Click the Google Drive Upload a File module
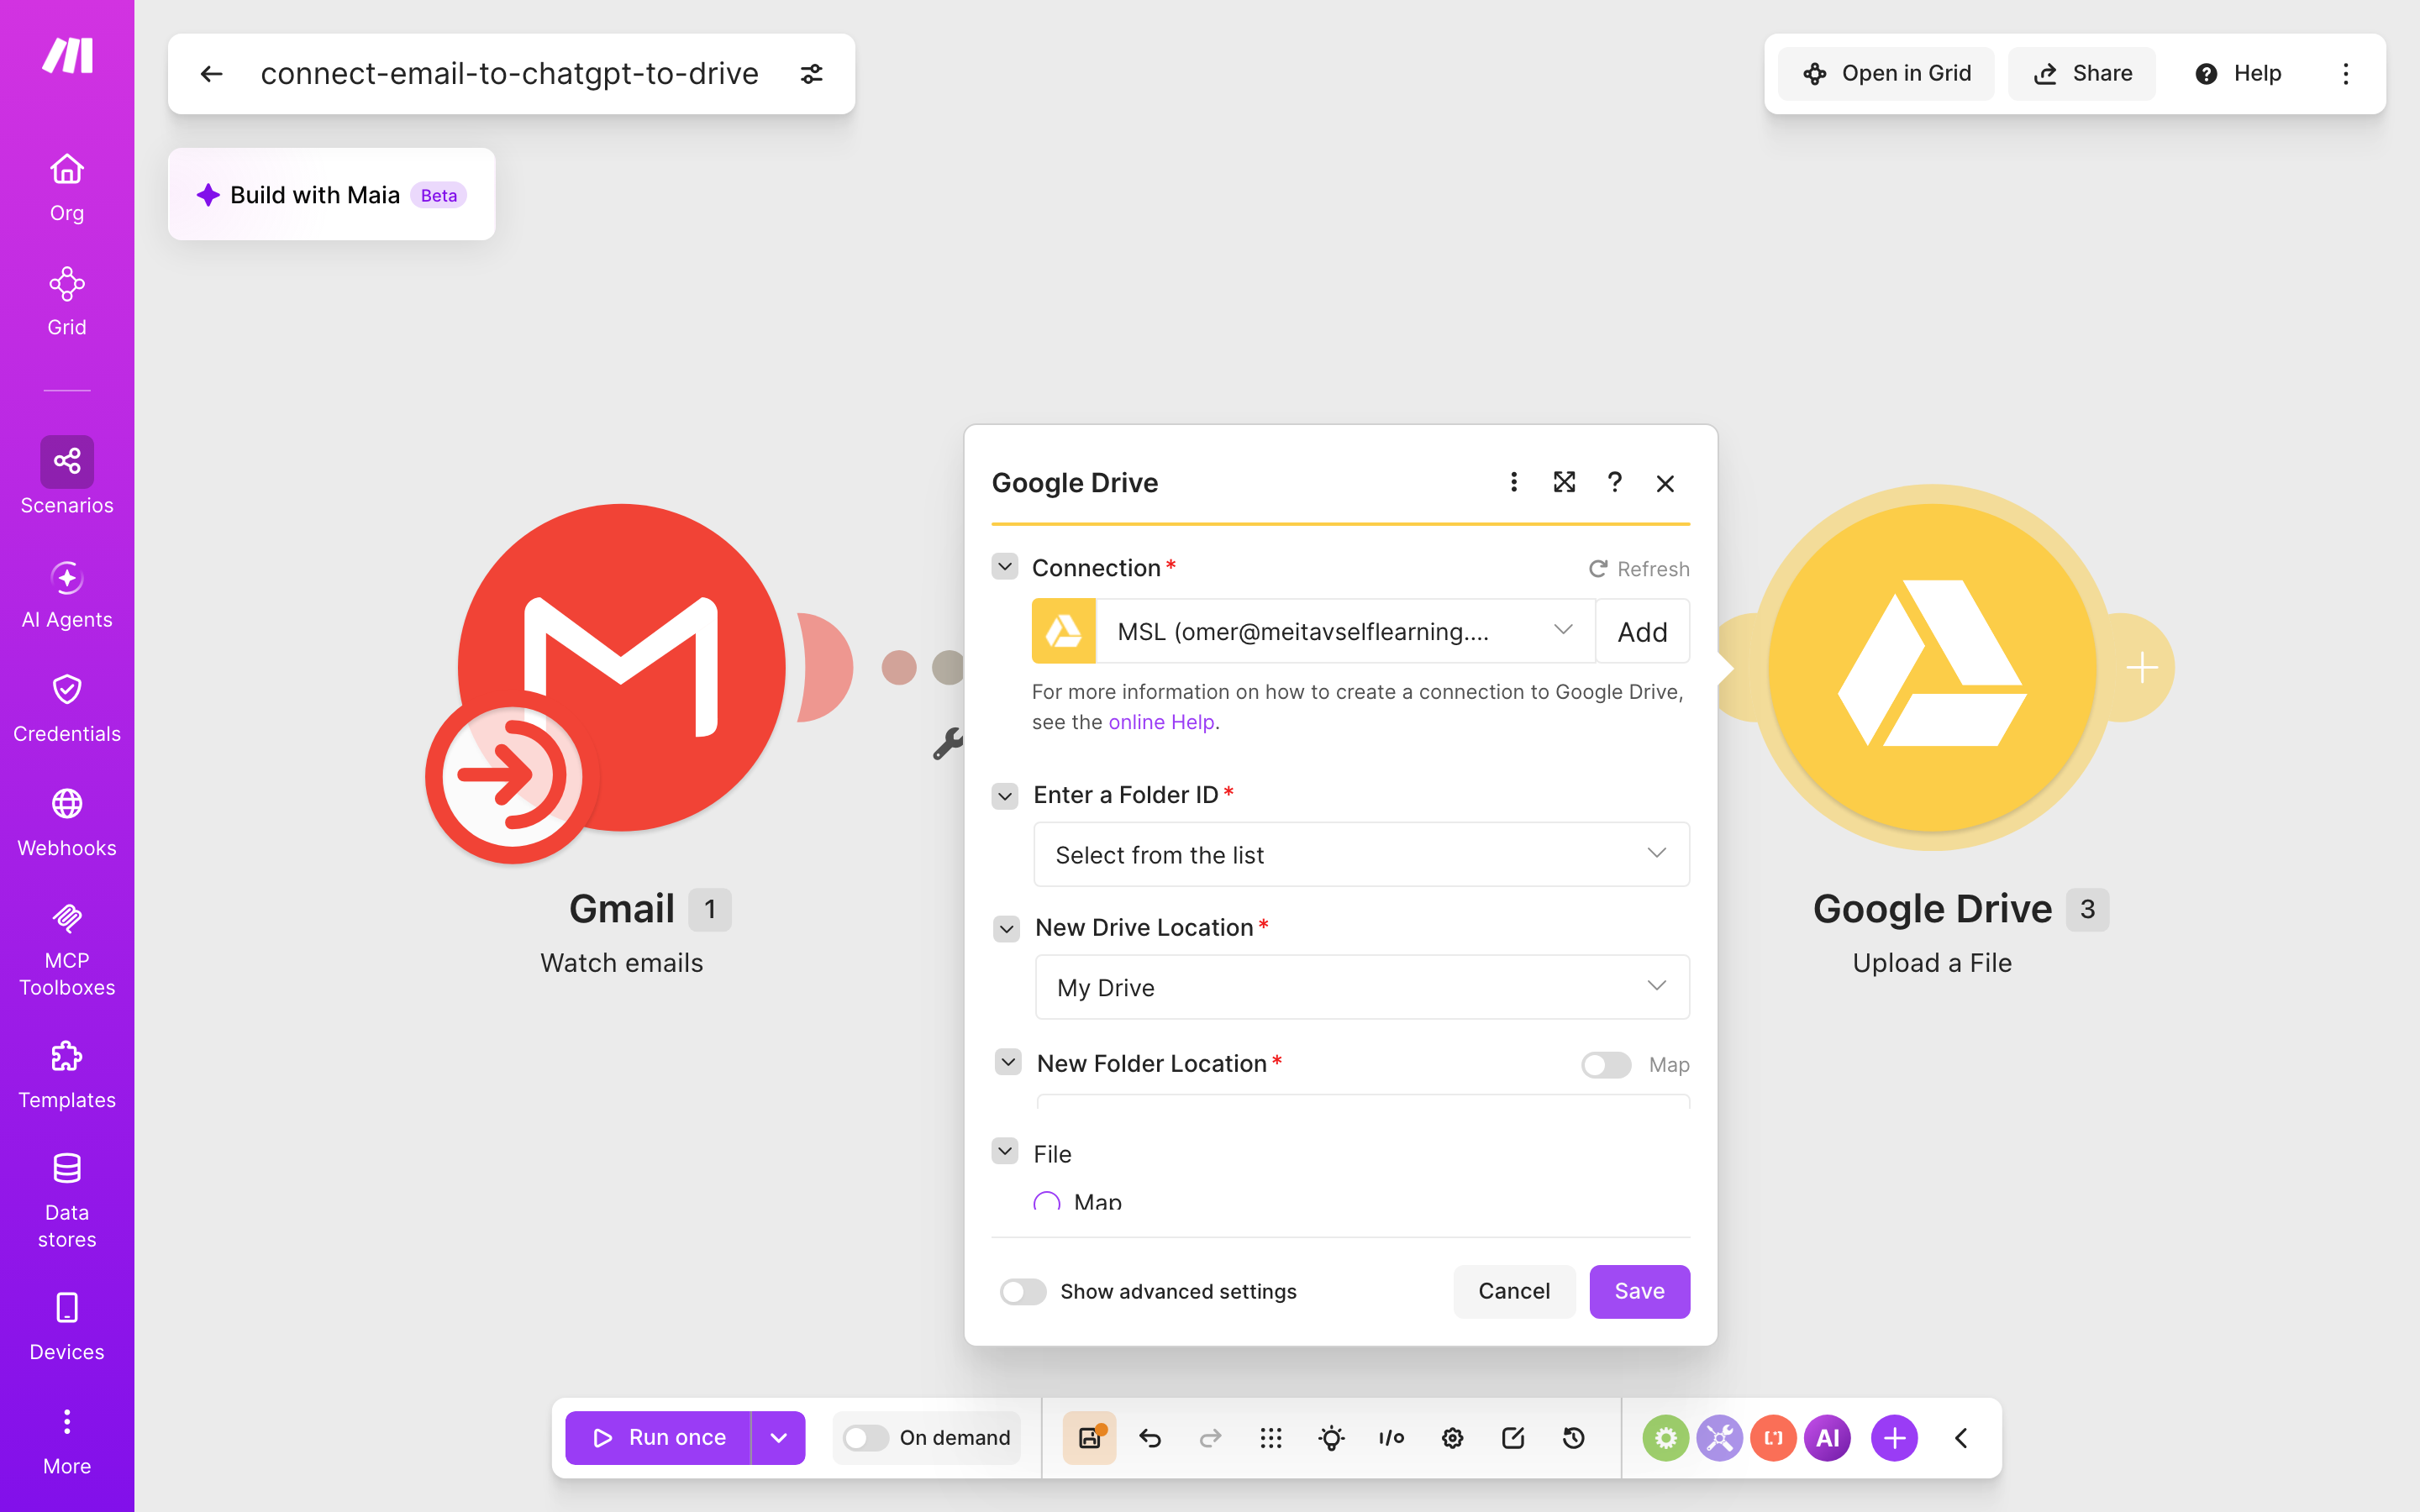The width and height of the screenshot is (2420, 1512). (x=1932, y=668)
